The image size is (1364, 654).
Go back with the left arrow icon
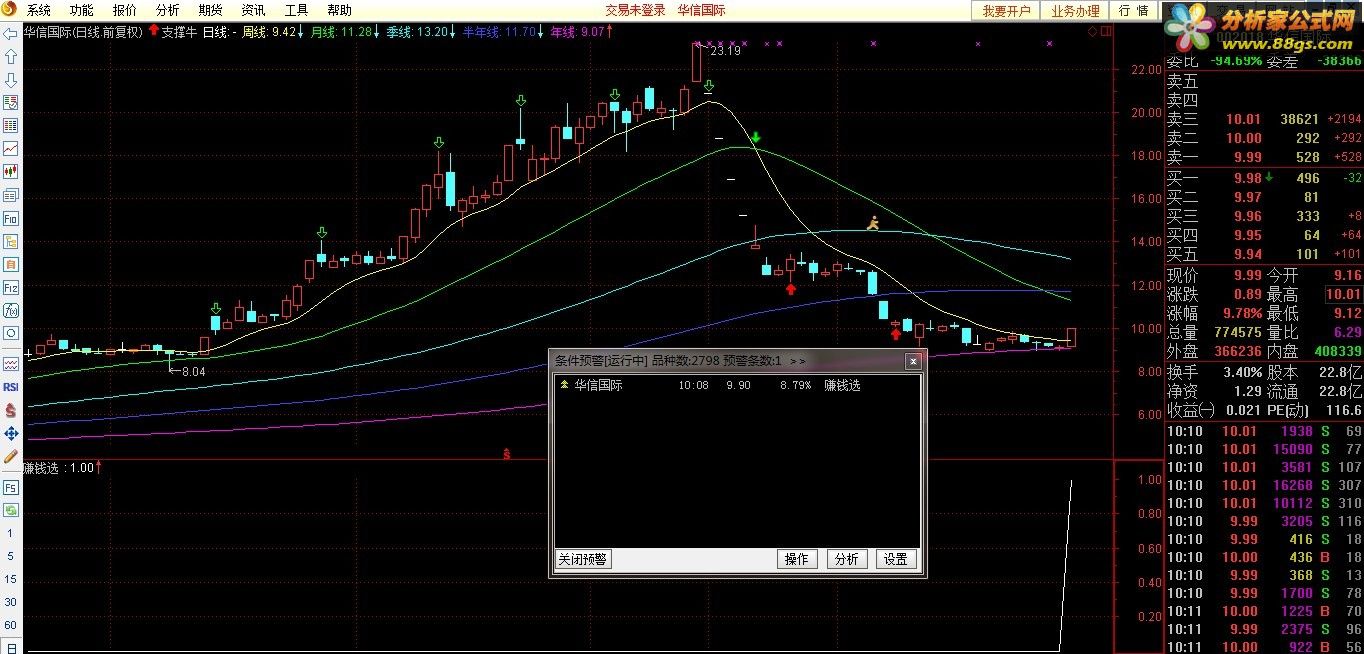pos(11,33)
